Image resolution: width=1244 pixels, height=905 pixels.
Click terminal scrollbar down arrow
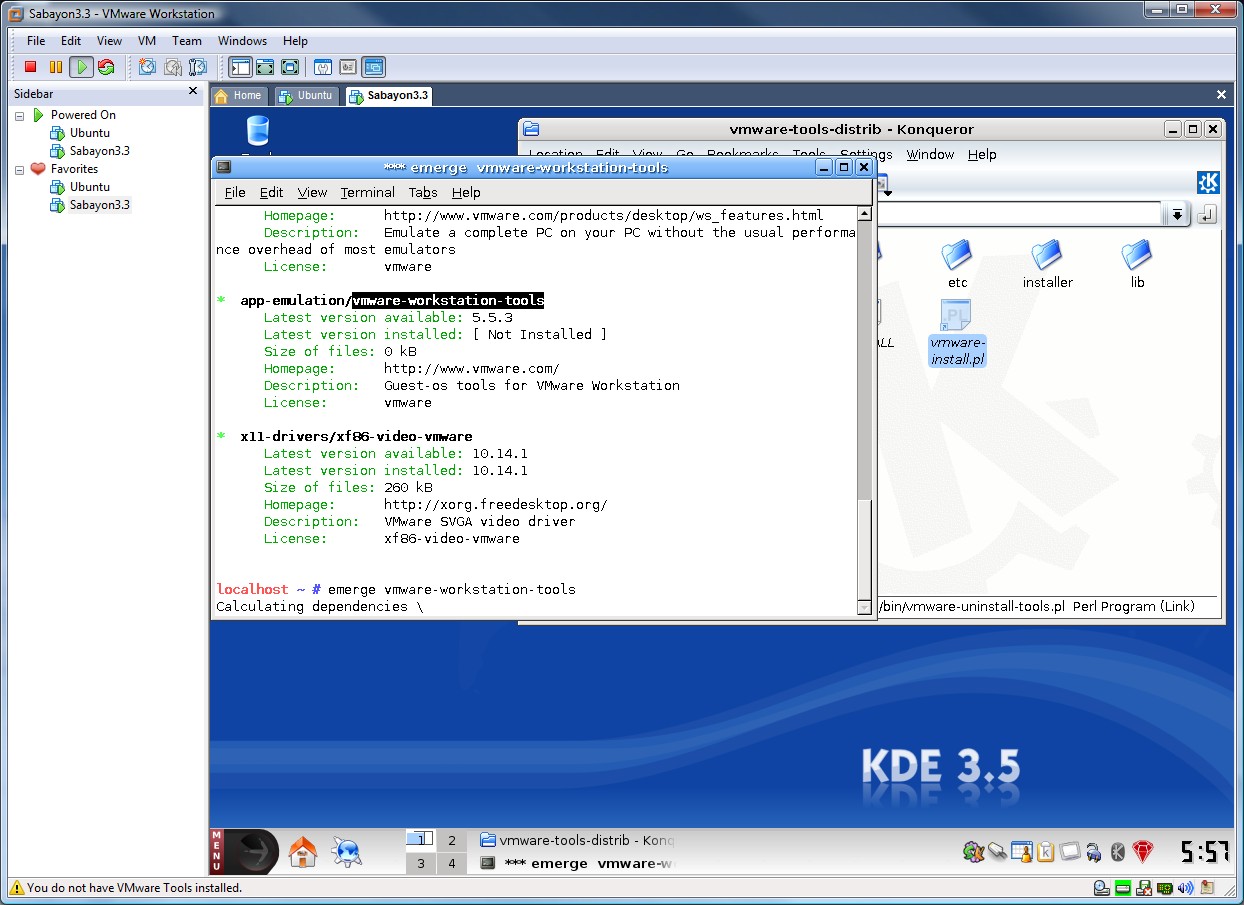tap(865, 607)
